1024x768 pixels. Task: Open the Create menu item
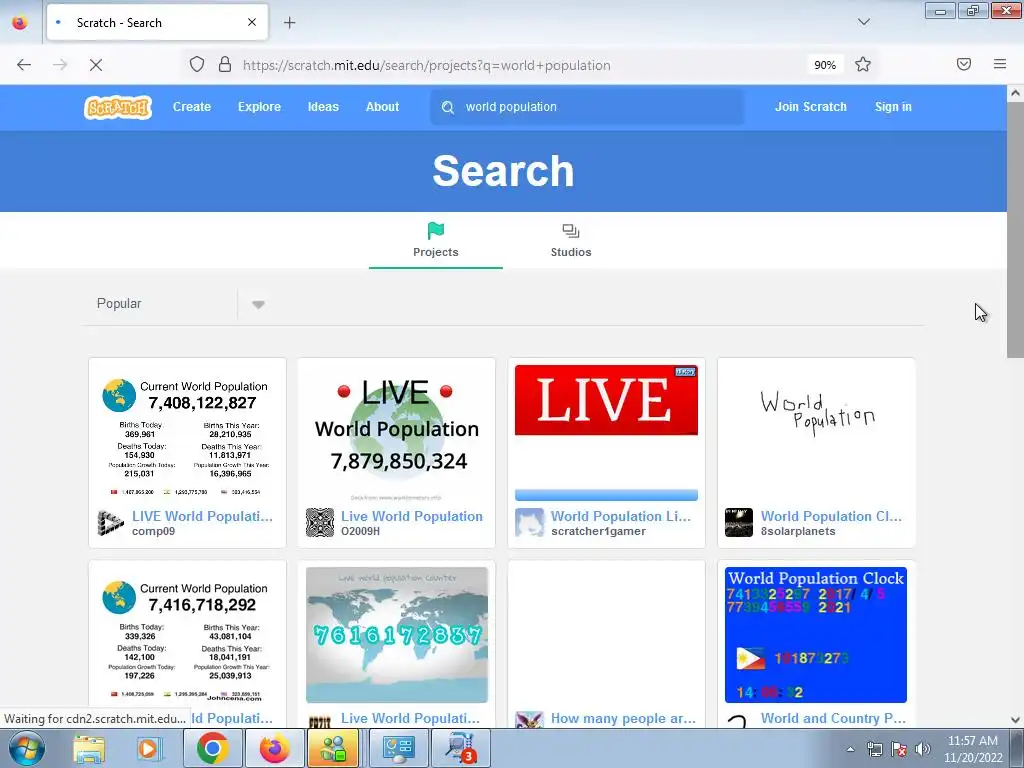pyautogui.click(x=192, y=107)
